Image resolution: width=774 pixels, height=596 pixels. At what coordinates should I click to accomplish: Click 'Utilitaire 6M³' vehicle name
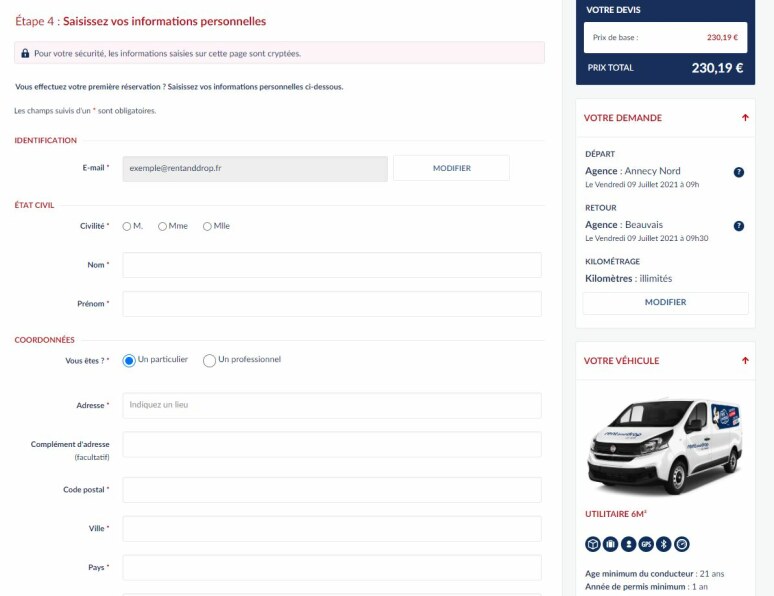(x=616, y=514)
